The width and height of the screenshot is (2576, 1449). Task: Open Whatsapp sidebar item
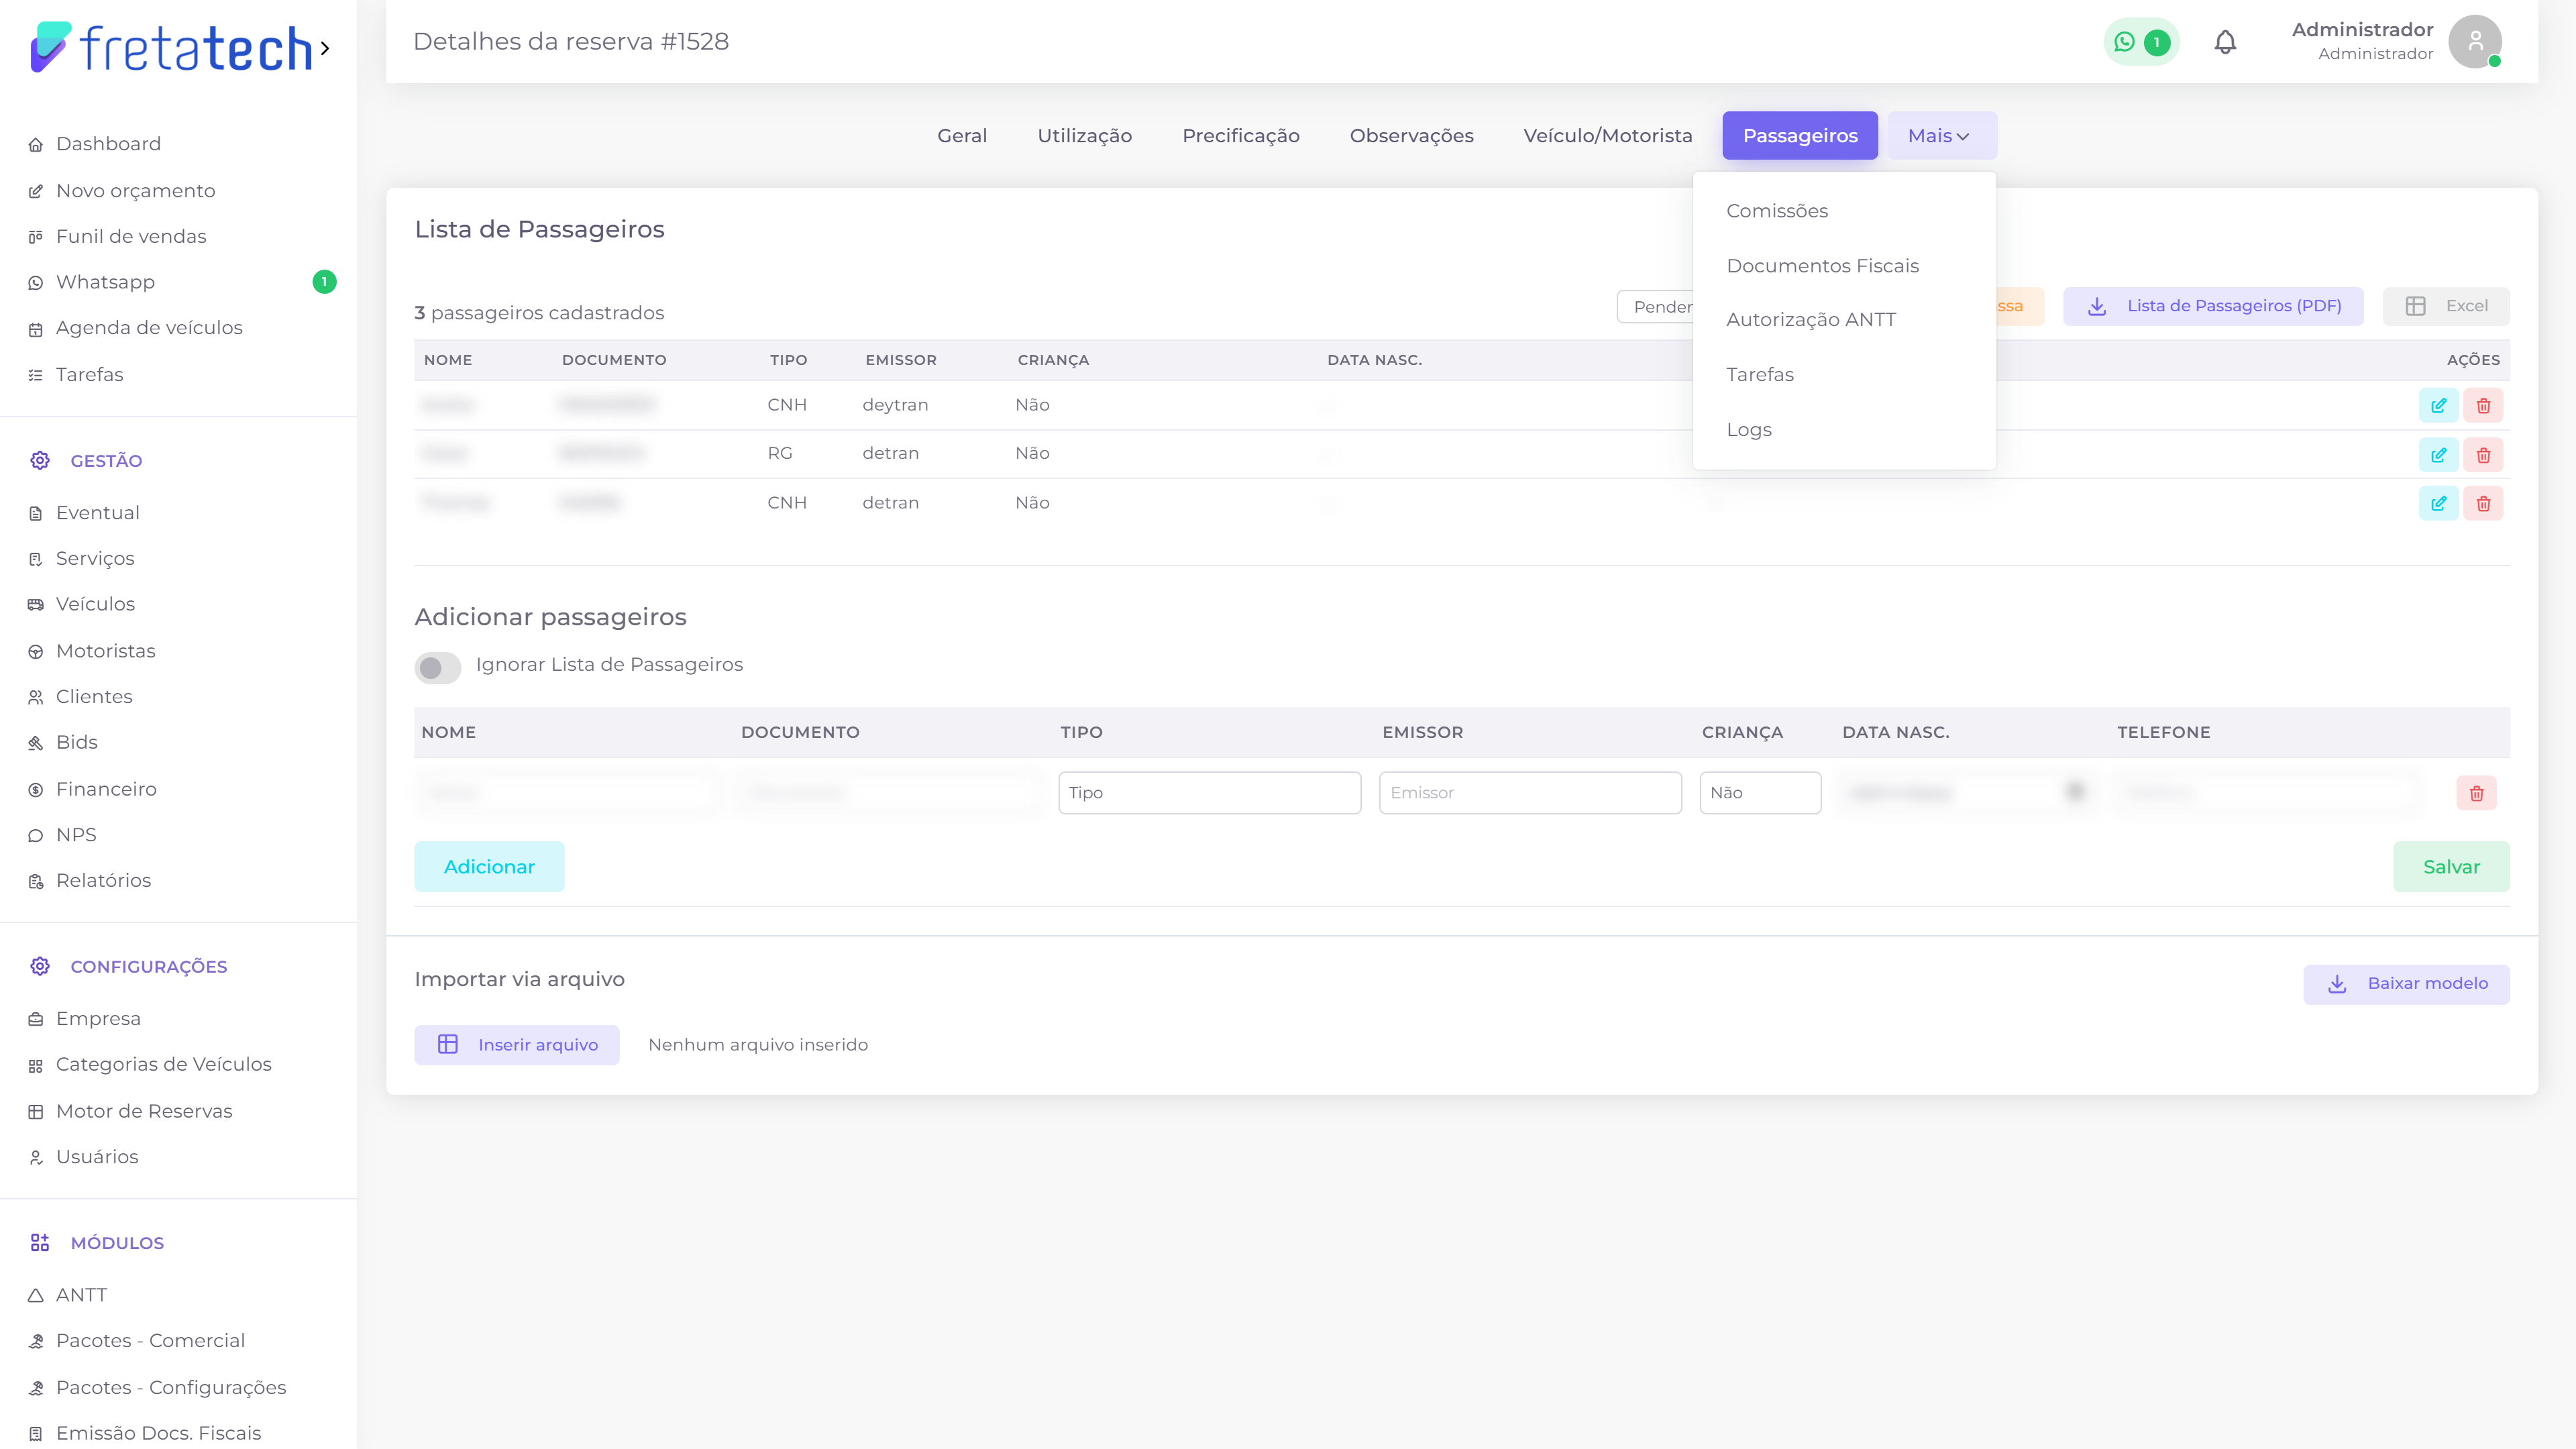(x=105, y=282)
